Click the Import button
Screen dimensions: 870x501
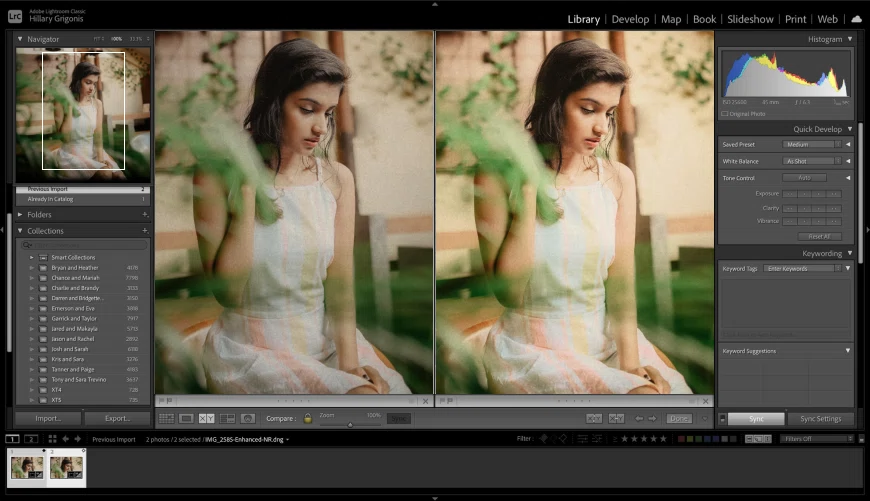point(48,418)
